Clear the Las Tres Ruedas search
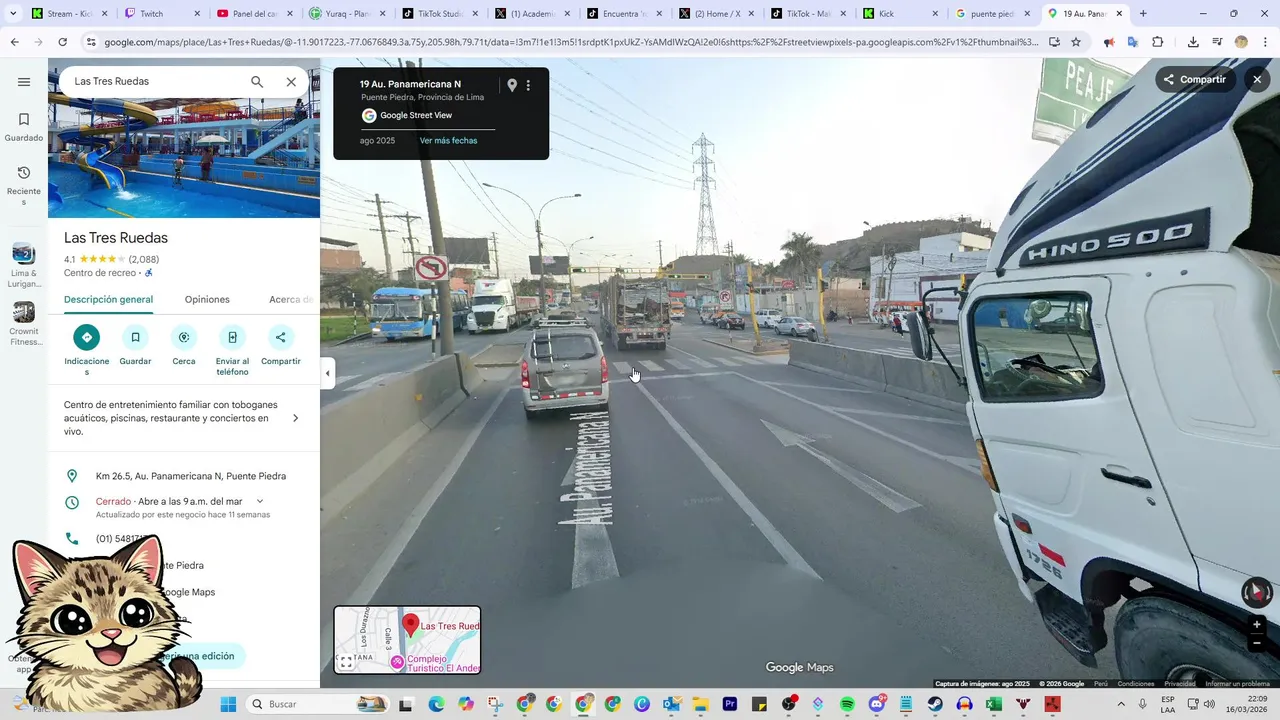 pos(291,82)
